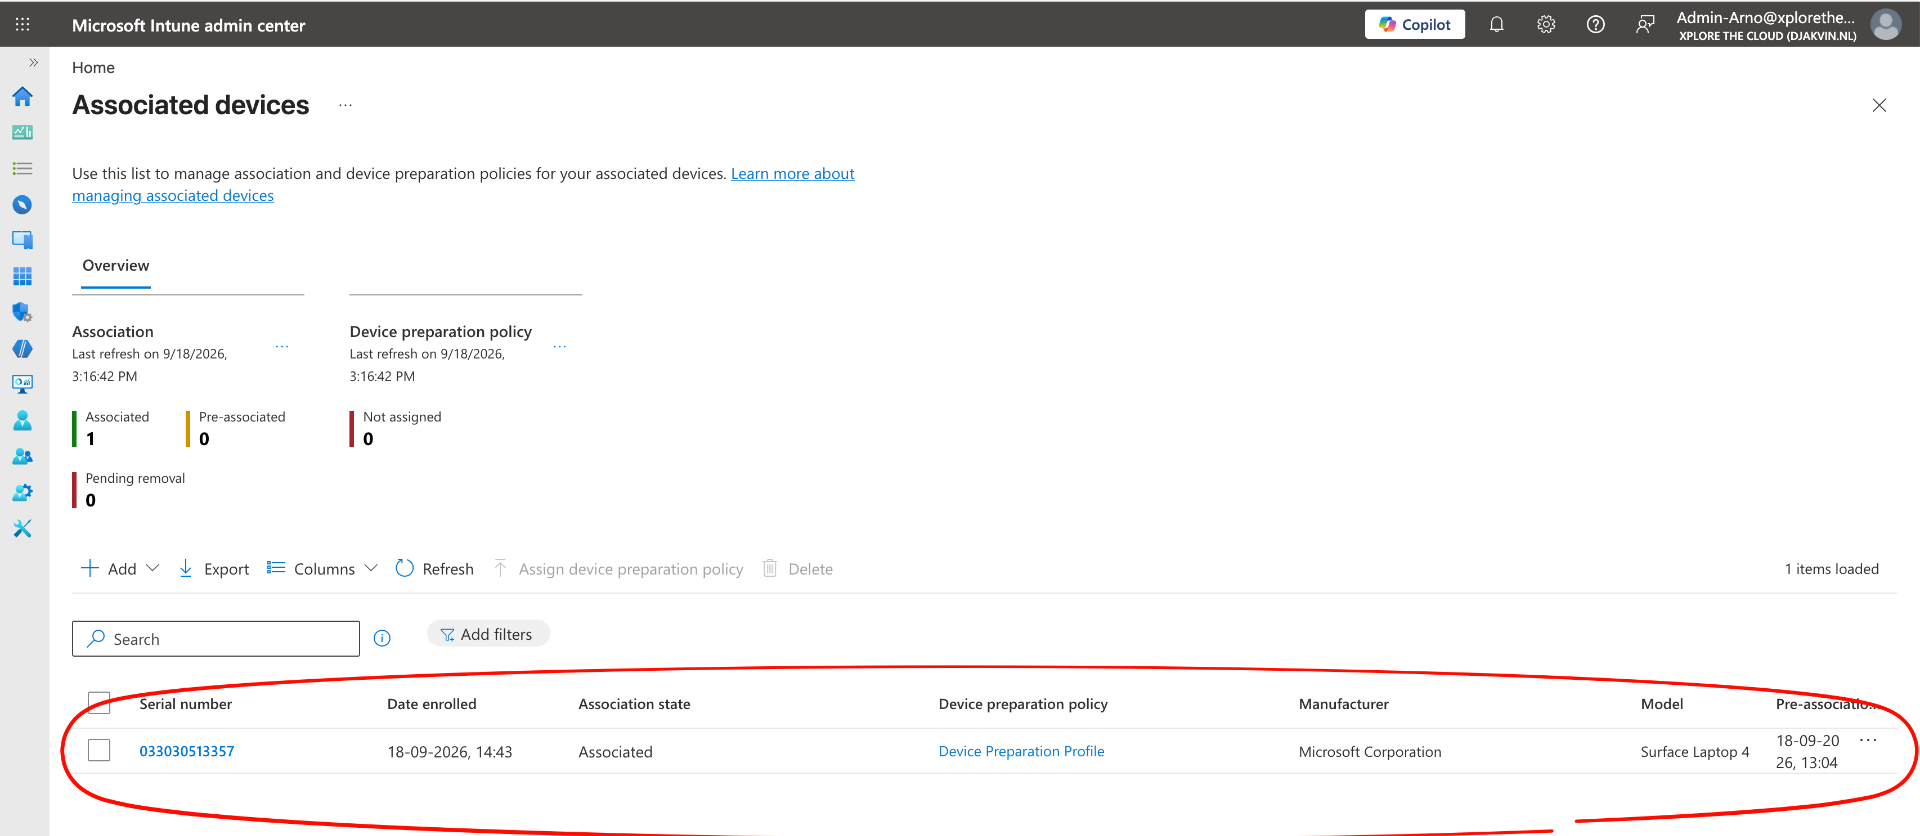Sort by Association state column
The height and width of the screenshot is (836, 1920).
click(x=634, y=704)
